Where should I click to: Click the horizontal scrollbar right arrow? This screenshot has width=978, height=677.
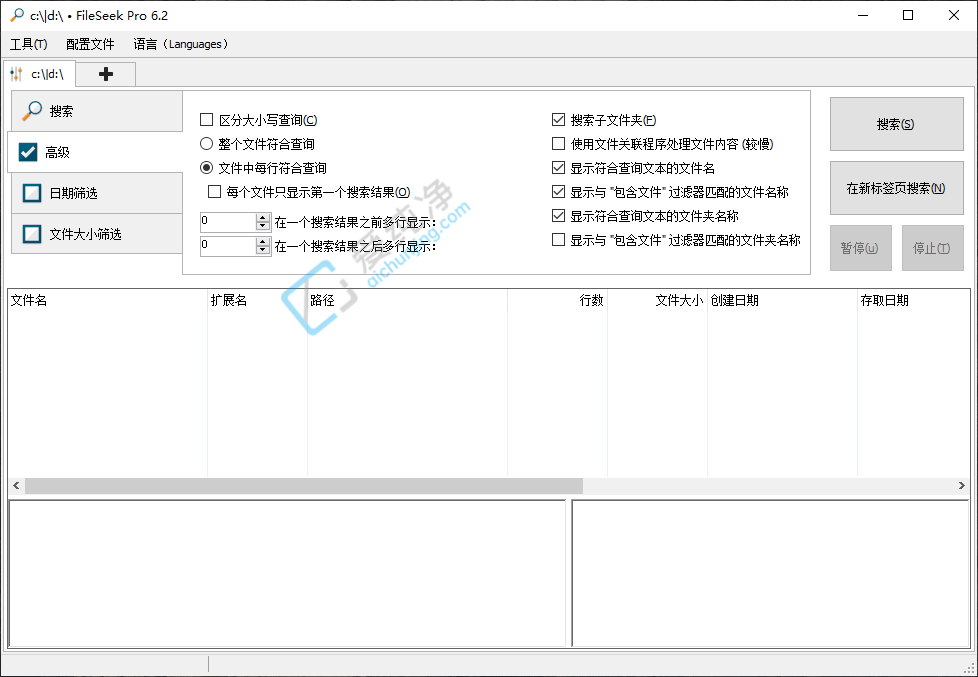[x=962, y=485]
